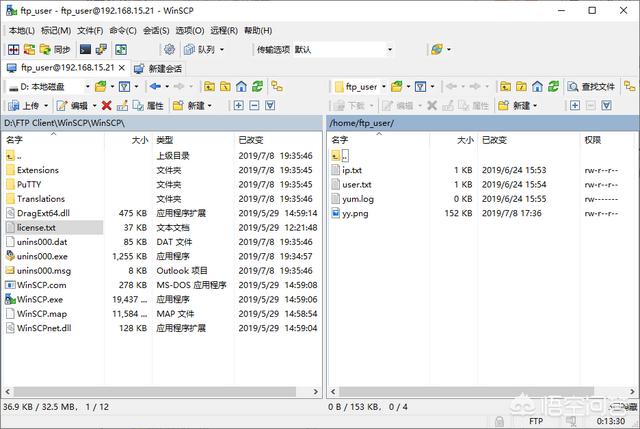Open local Properties (属性) button
The height and width of the screenshot is (429, 640).
pos(148,106)
